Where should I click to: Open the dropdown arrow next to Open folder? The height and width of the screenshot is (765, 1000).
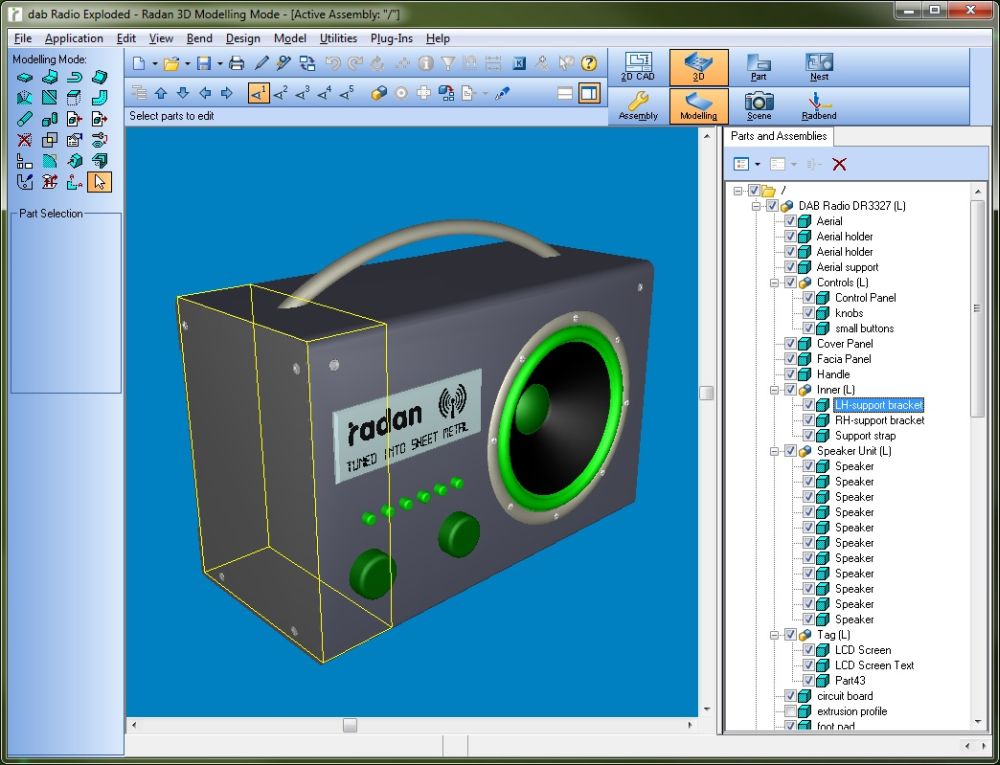(x=187, y=63)
